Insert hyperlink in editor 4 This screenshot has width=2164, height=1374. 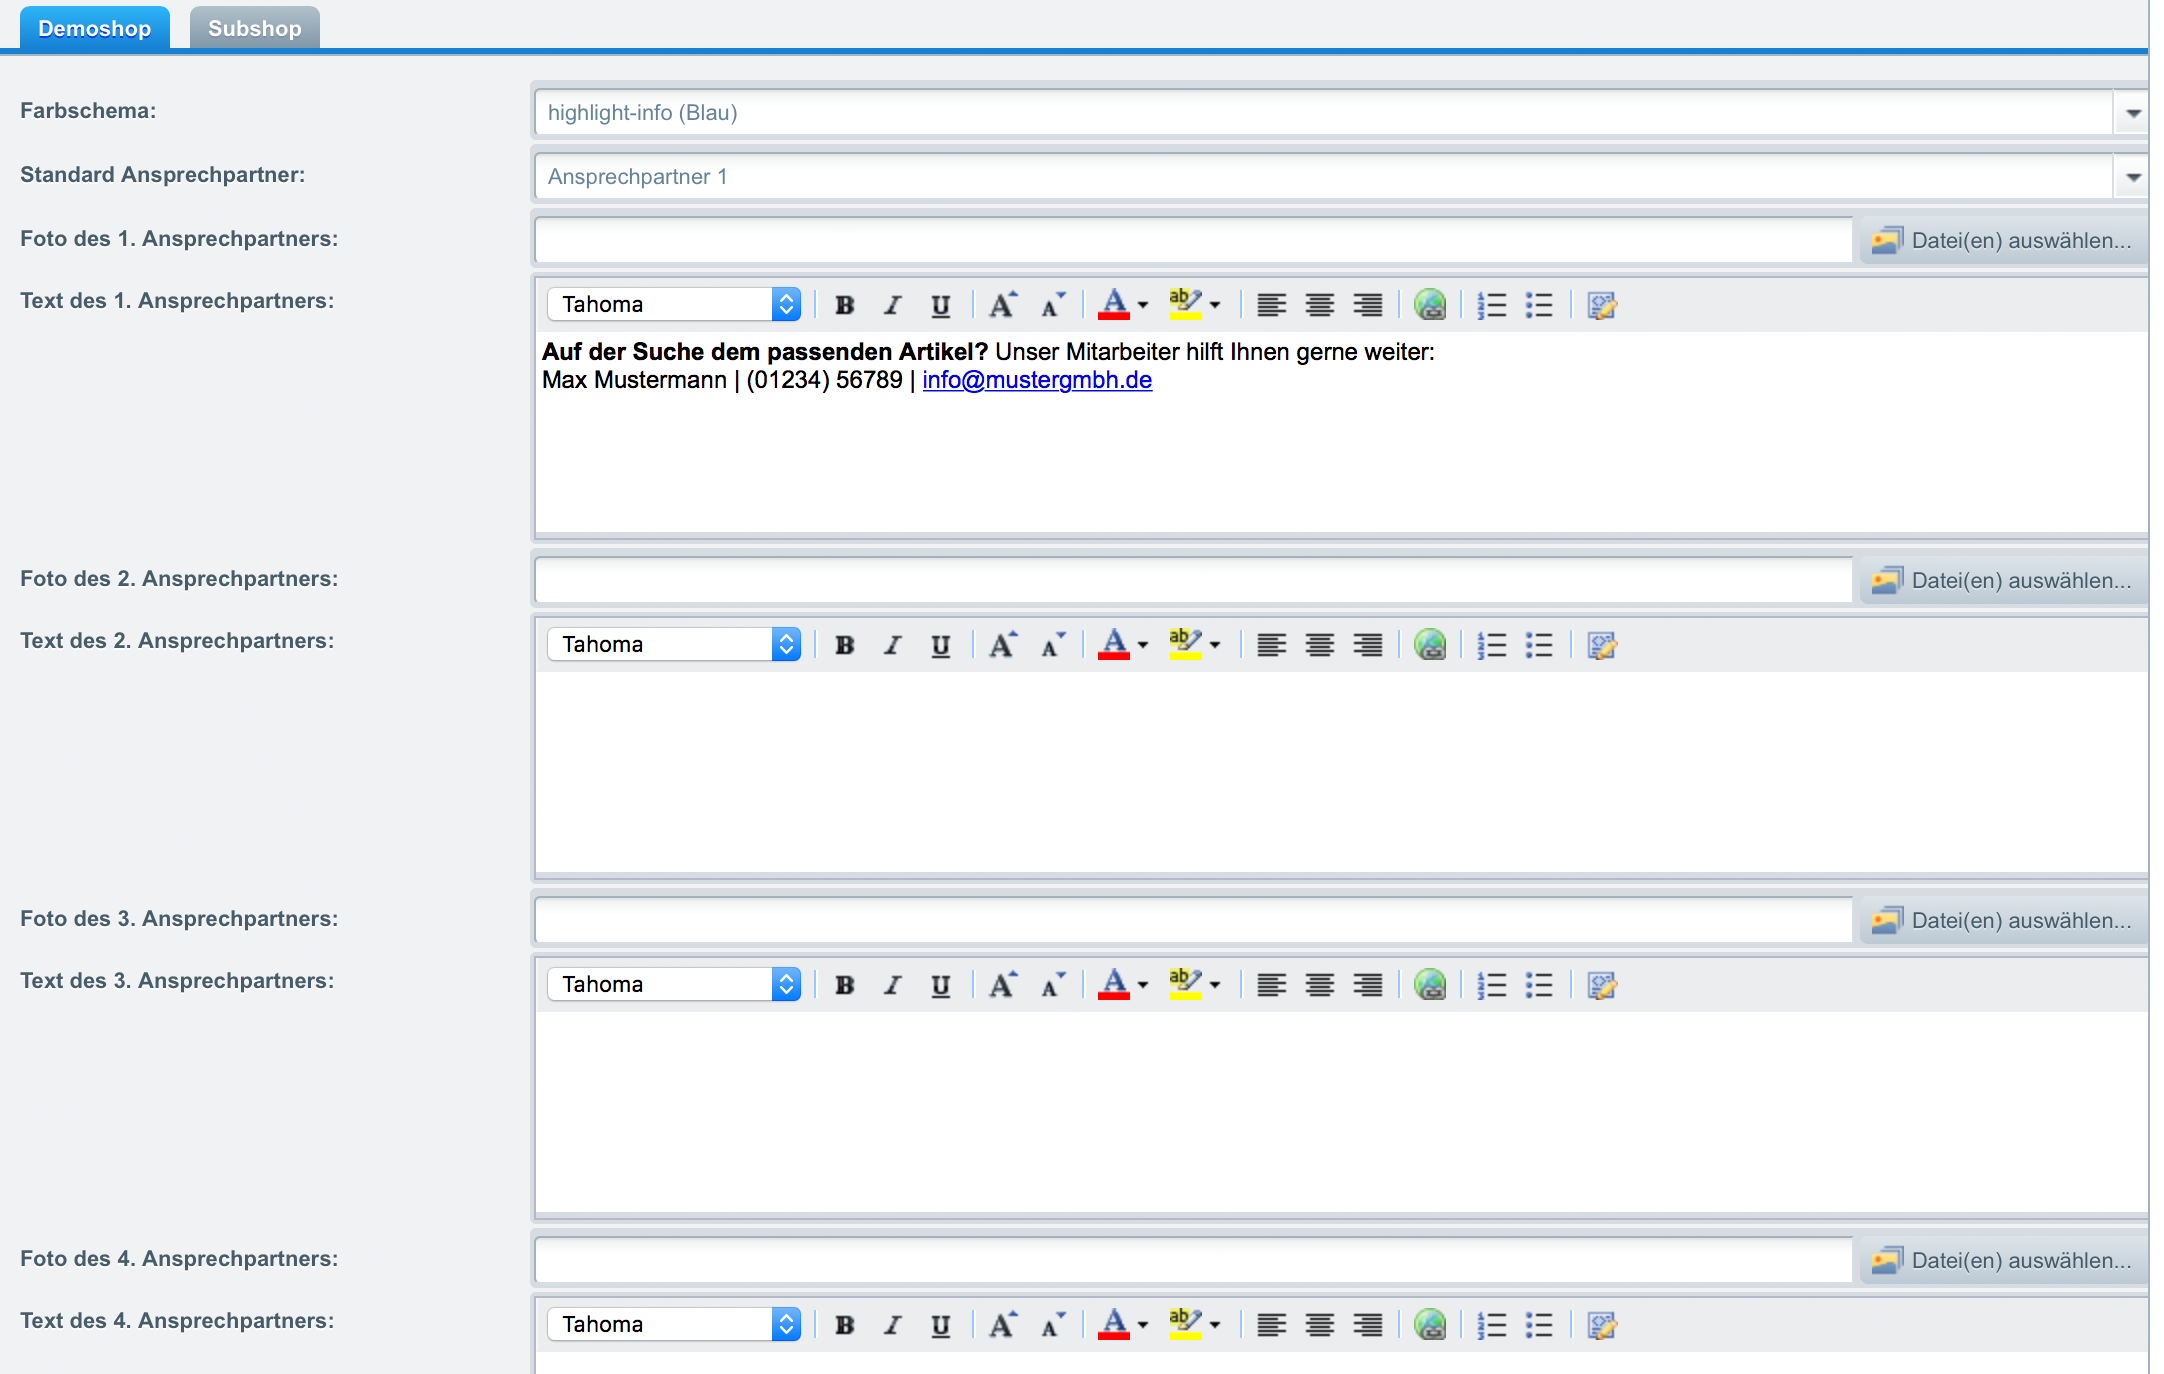(x=1430, y=1325)
